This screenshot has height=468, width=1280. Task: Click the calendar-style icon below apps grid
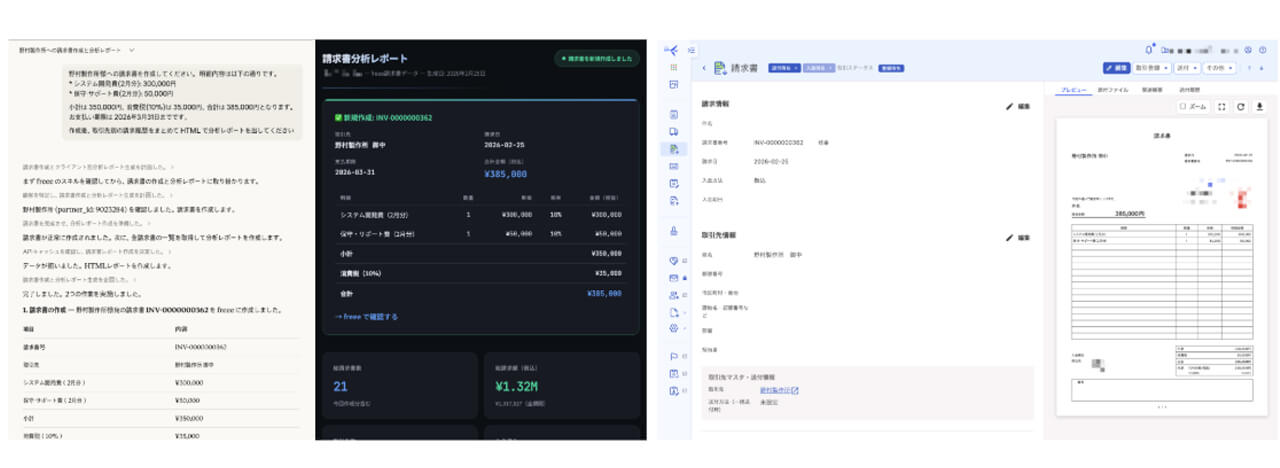pos(674,84)
